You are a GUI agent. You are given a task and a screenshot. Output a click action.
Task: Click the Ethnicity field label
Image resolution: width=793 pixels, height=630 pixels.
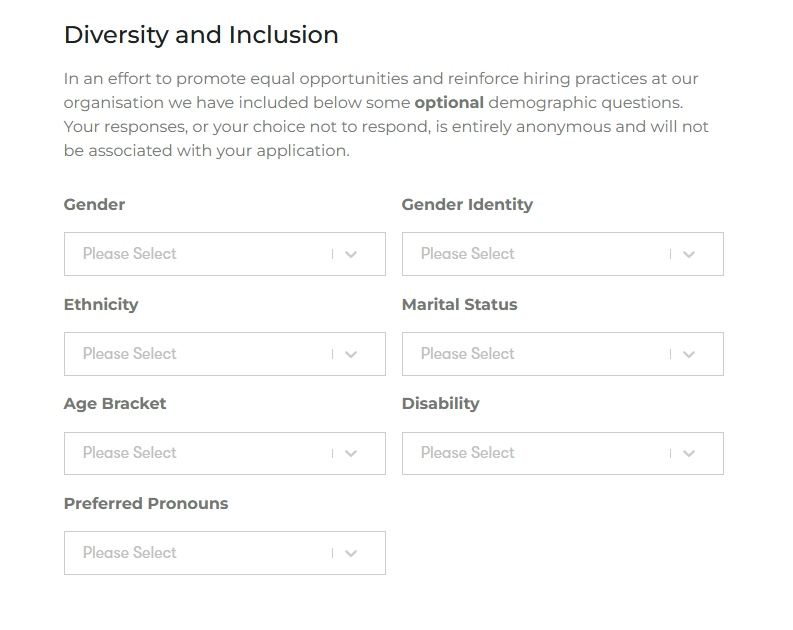[101, 304]
